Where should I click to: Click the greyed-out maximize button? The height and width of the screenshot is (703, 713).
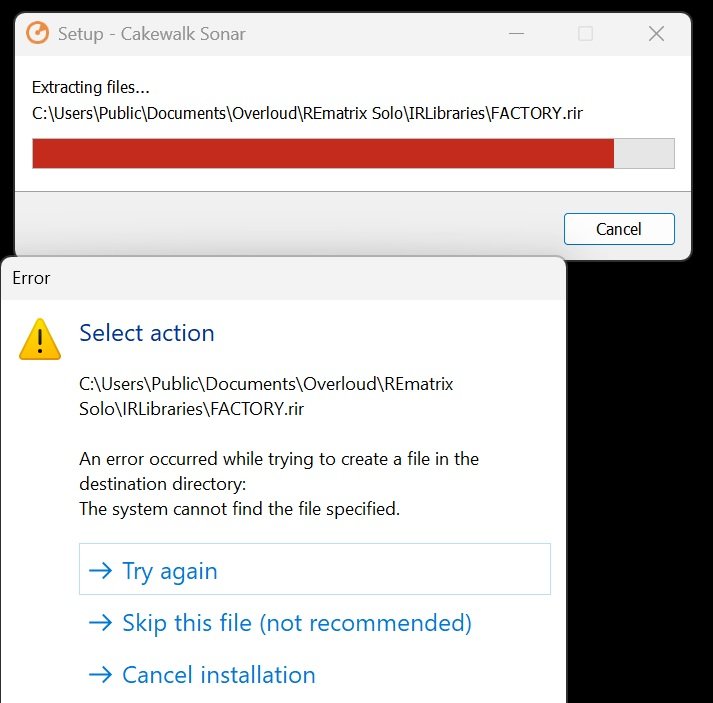click(585, 33)
